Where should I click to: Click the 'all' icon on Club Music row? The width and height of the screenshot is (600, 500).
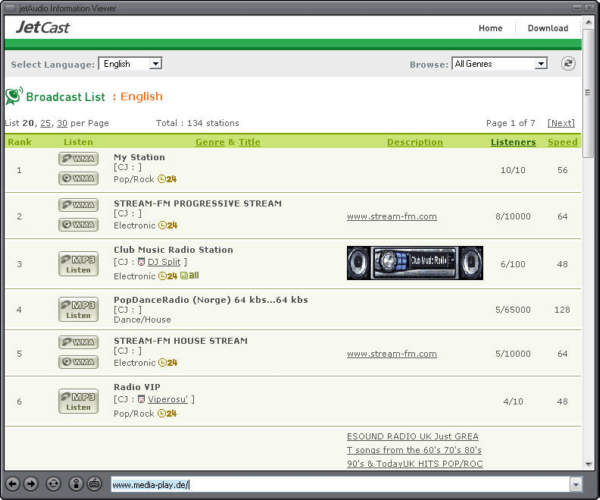[189, 275]
